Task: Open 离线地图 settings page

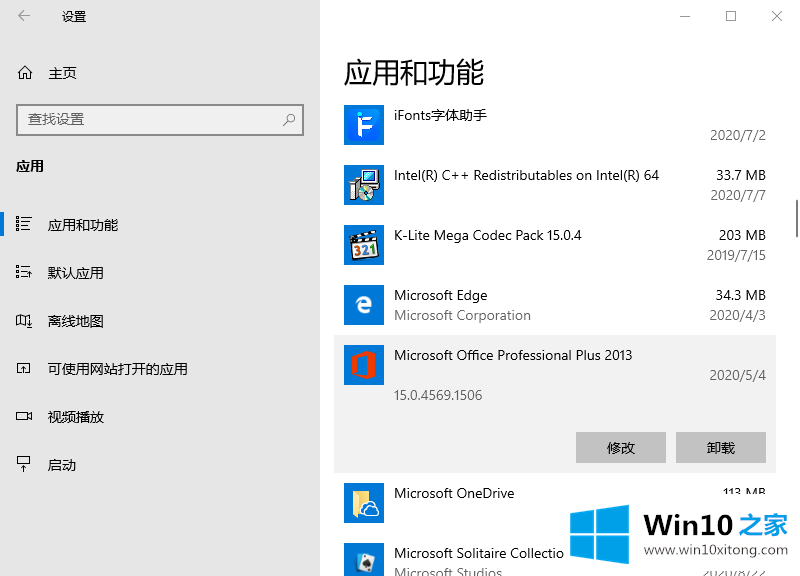Action: click(76, 321)
